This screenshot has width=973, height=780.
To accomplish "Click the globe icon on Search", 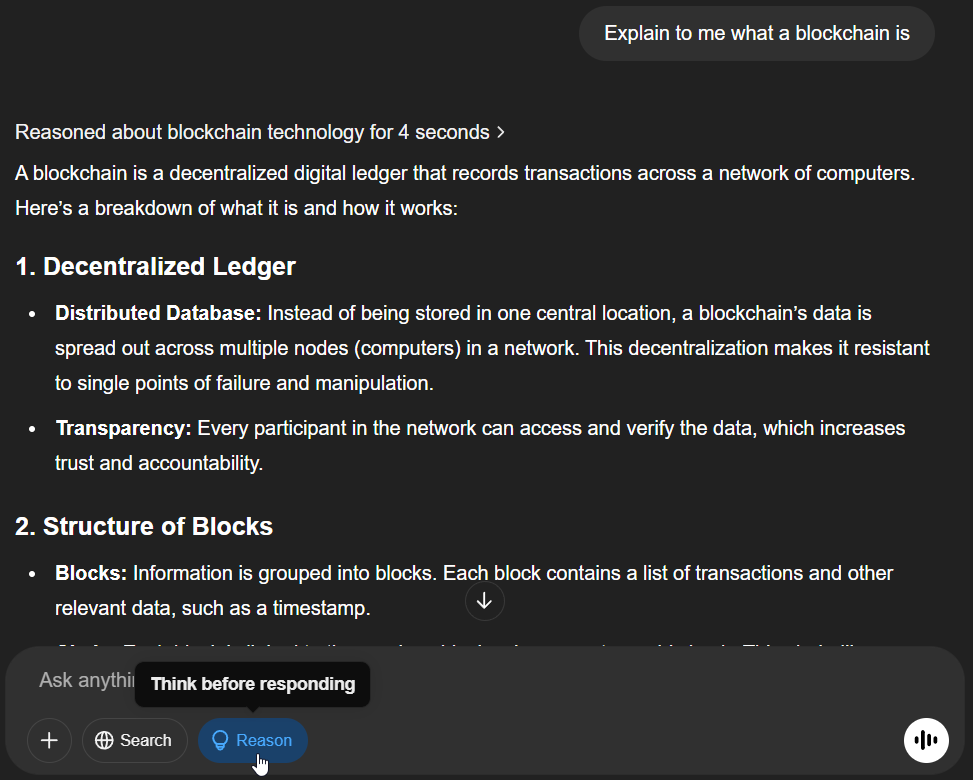I will tap(104, 741).
